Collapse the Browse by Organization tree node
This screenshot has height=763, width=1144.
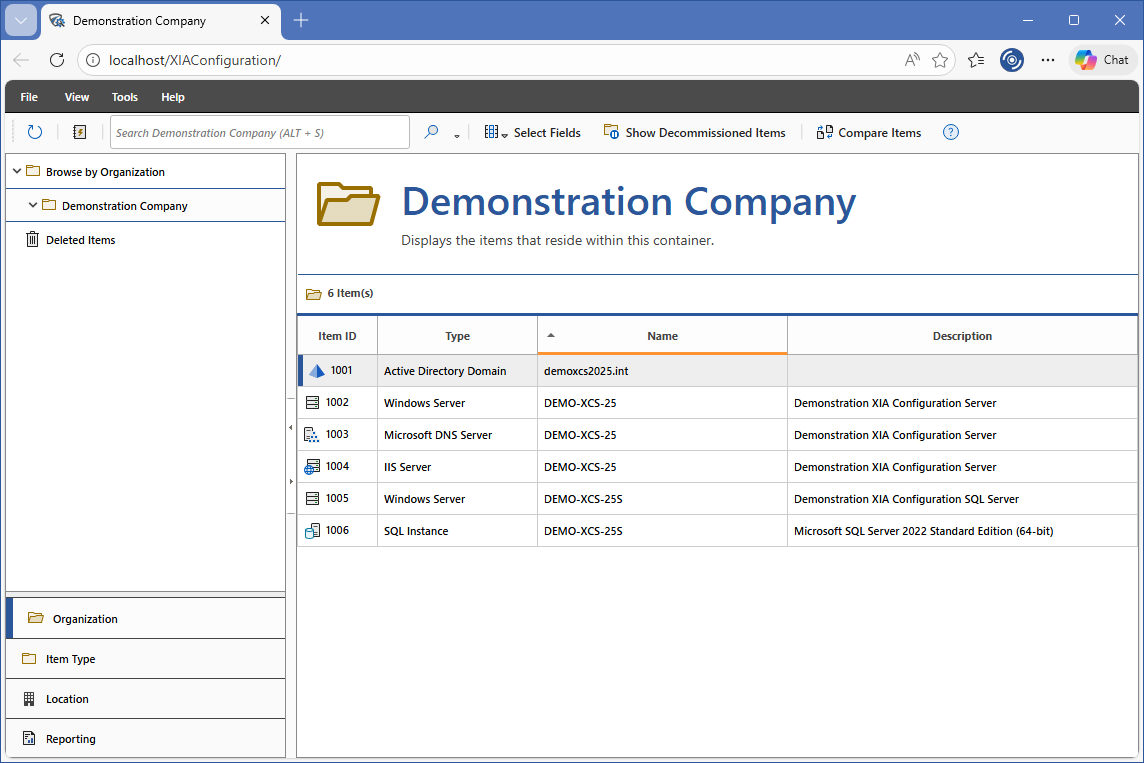pyautogui.click(x=17, y=172)
